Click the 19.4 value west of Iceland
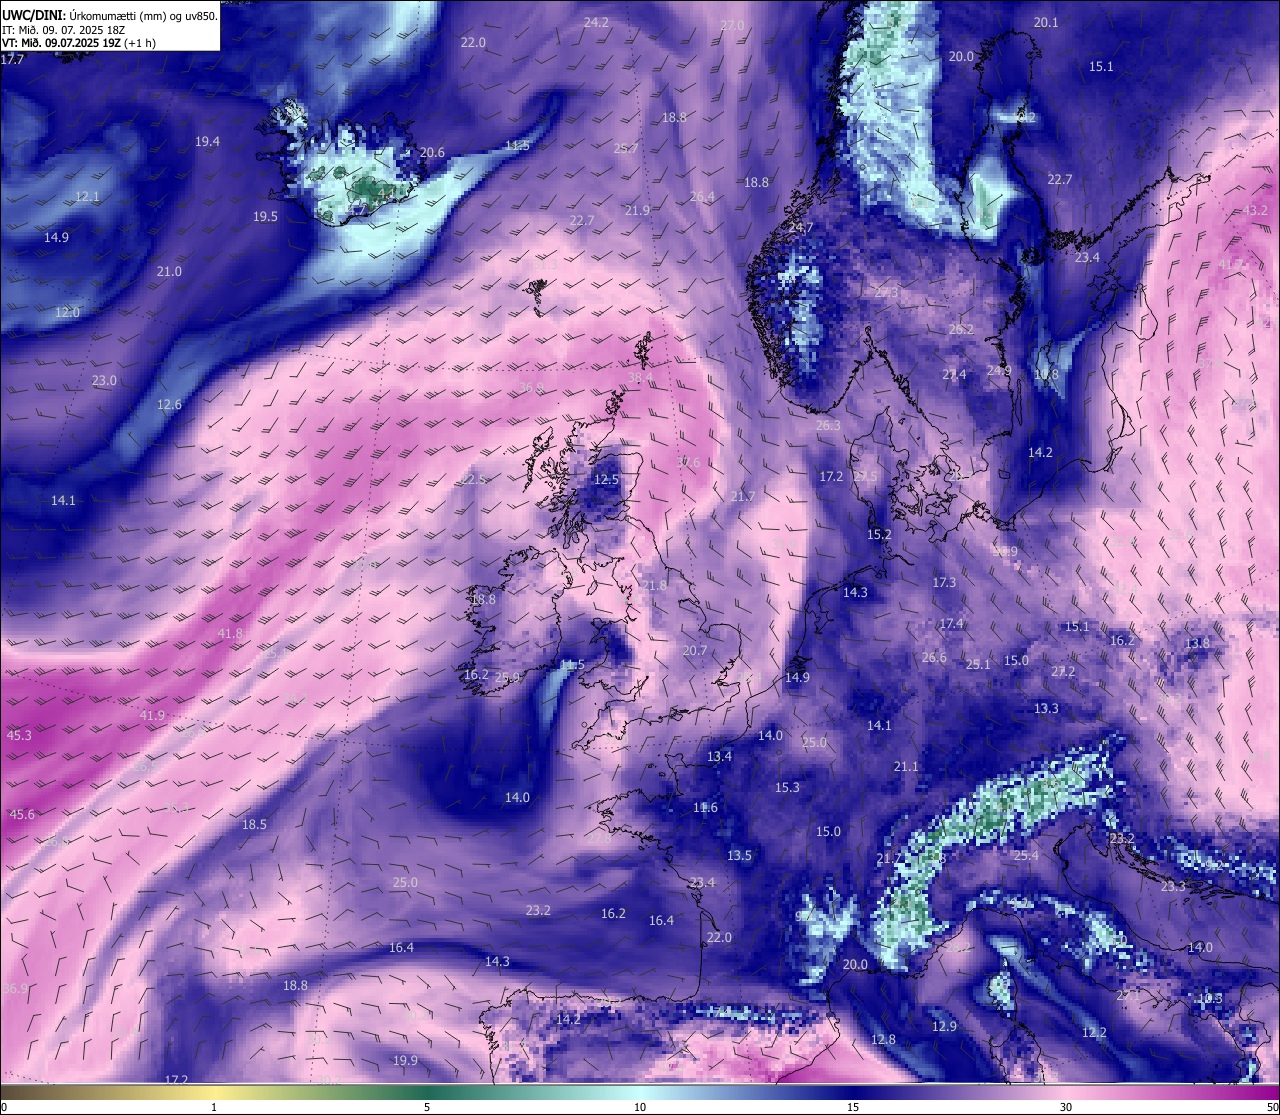The height and width of the screenshot is (1115, 1280). (207, 142)
